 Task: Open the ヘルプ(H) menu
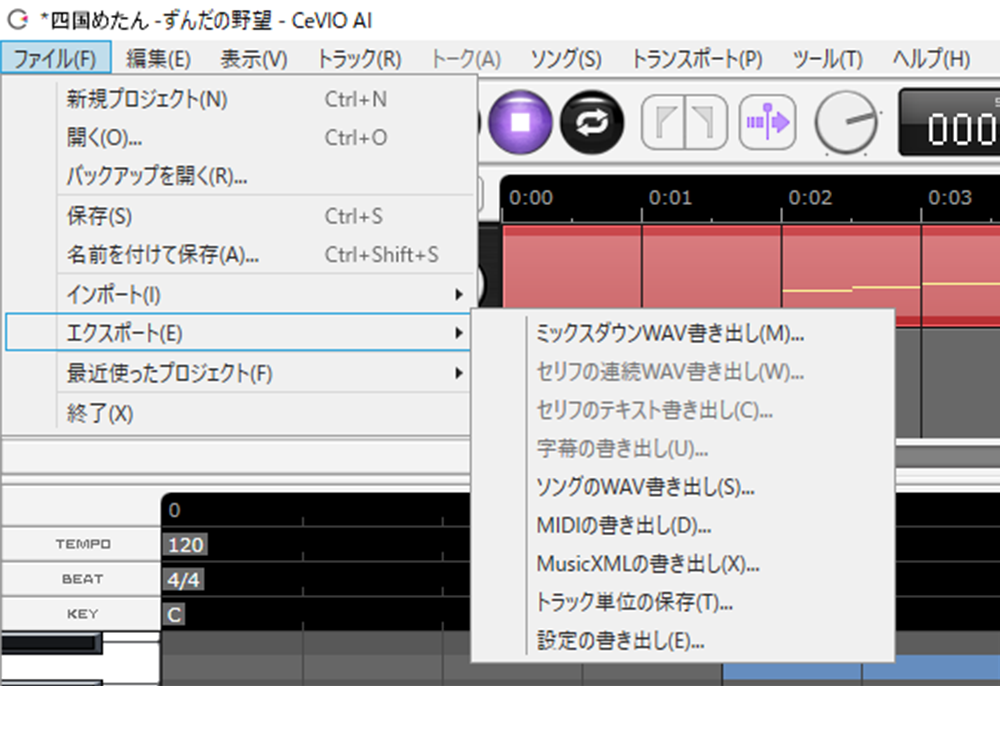pos(931,59)
